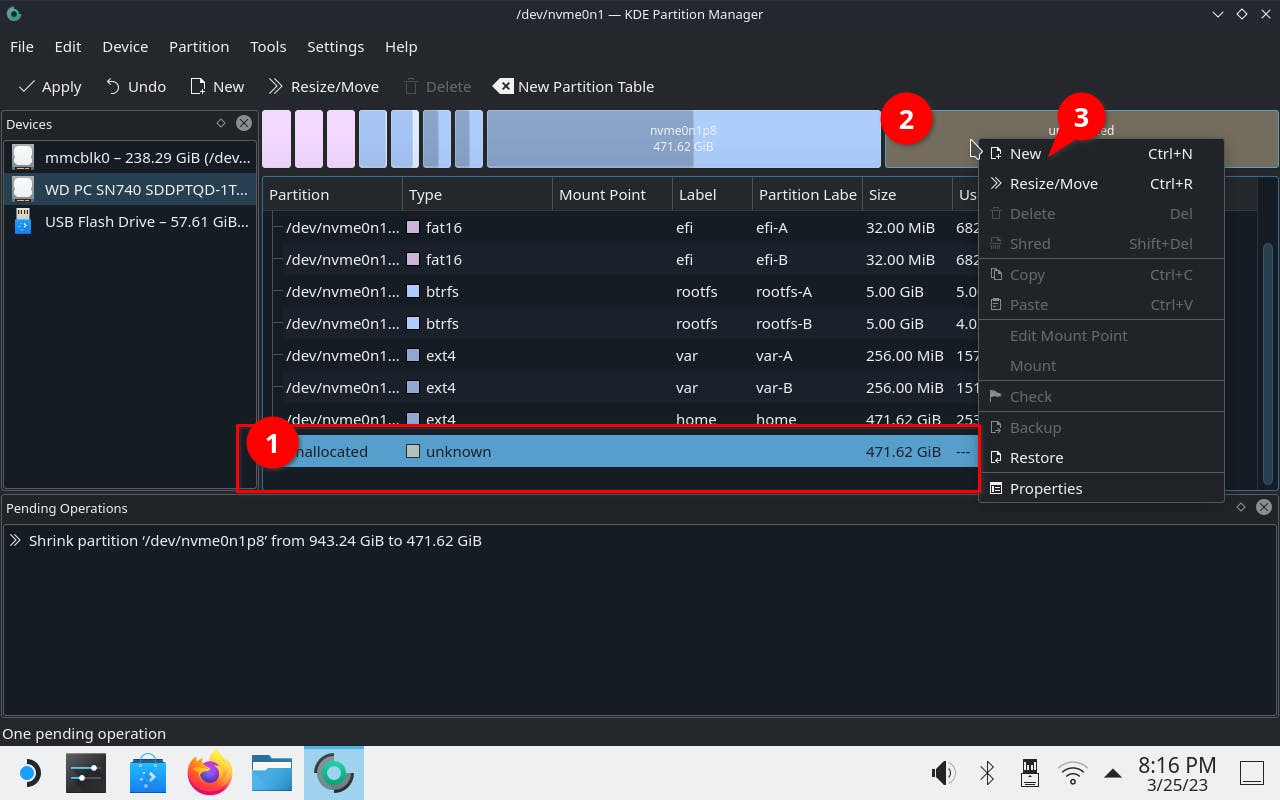
Task: Float the Devices panel
Action: [x=221, y=123]
